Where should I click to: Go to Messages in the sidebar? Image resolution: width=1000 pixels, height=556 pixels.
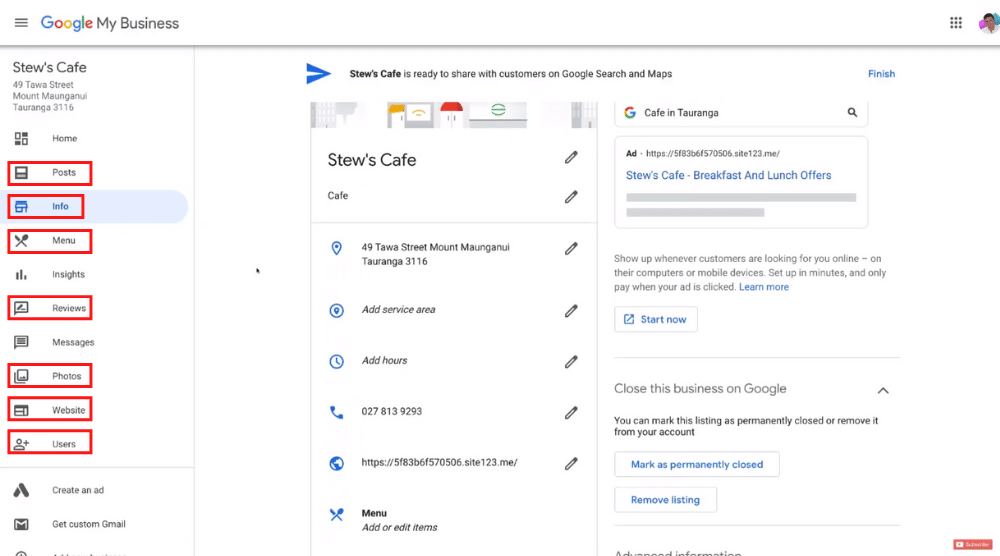point(73,342)
